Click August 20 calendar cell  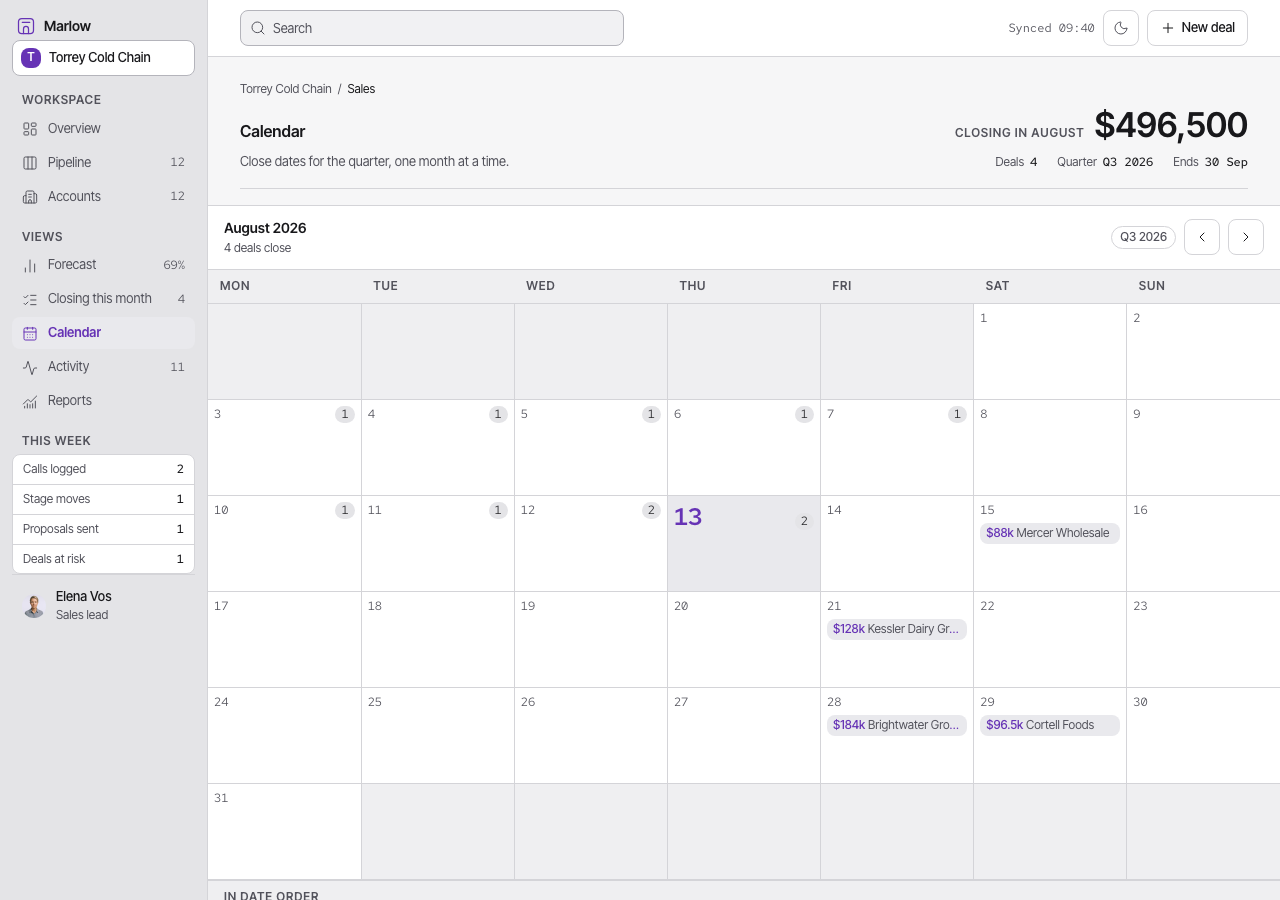tap(744, 639)
